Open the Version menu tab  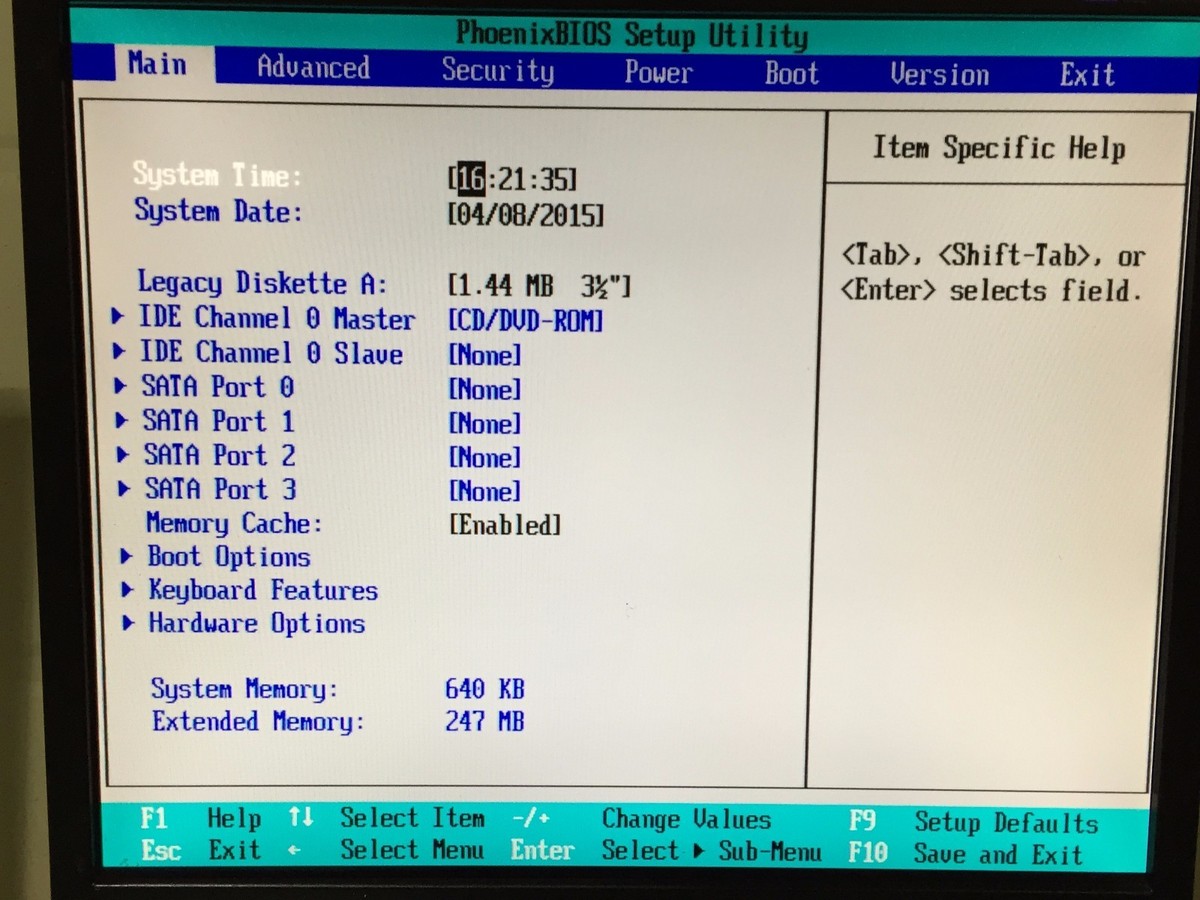[x=939, y=74]
